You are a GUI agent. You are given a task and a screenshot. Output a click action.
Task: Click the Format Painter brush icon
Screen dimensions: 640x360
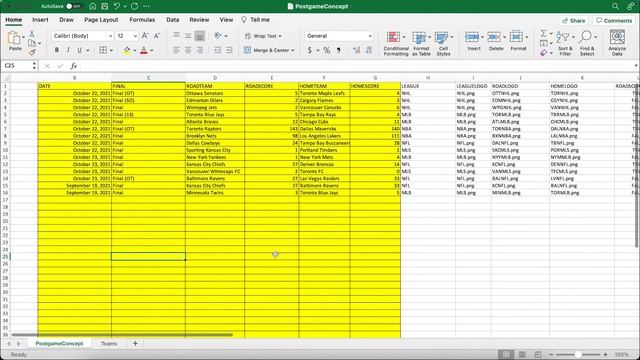click(x=32, y=52)
